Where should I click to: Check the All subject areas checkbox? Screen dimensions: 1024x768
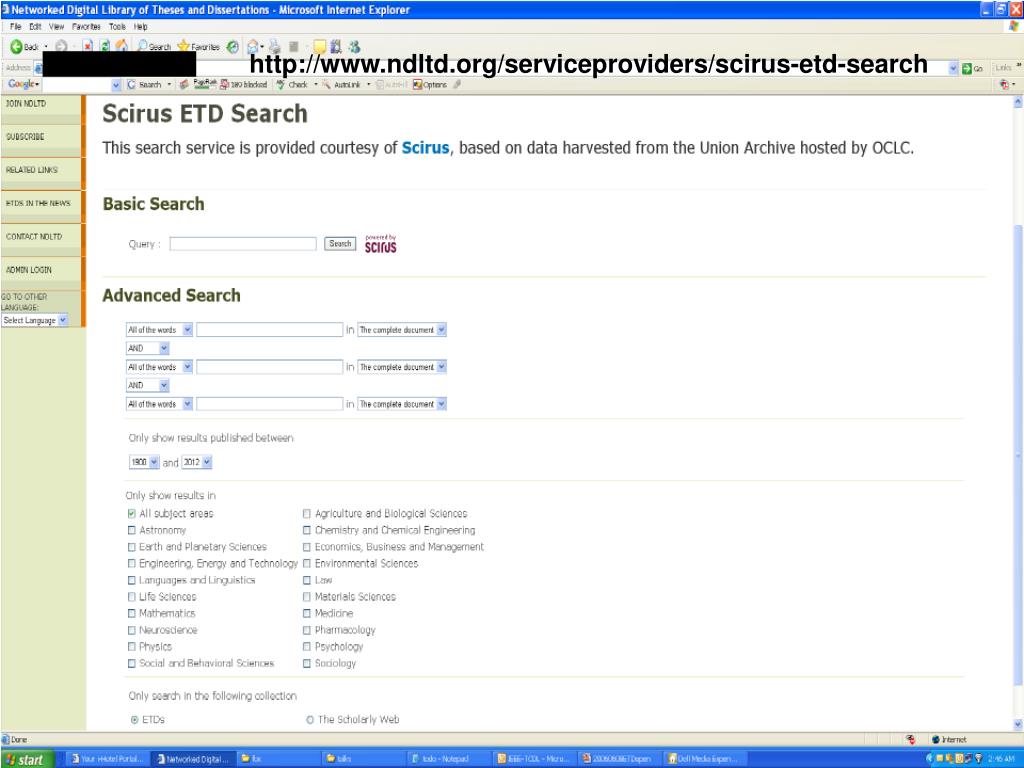[x=132, y=514]
